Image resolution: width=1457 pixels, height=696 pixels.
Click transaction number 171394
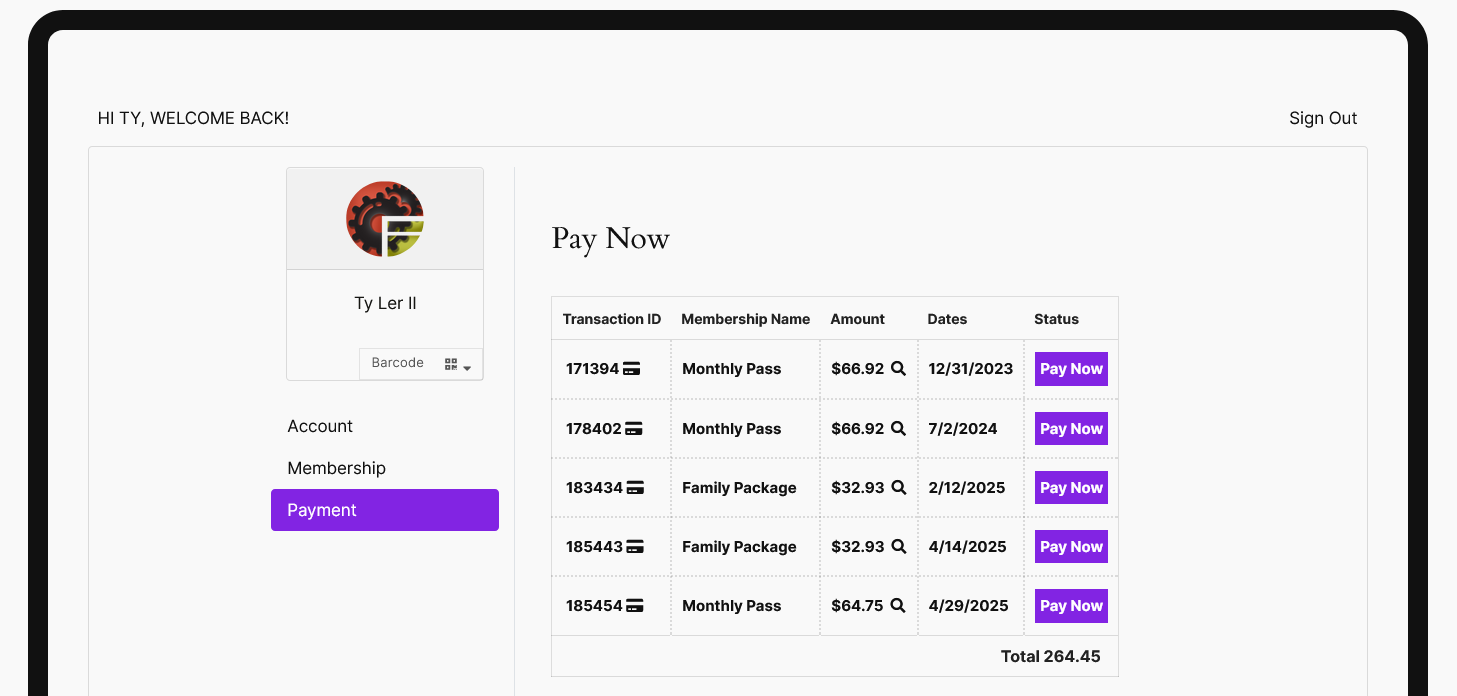593,369
